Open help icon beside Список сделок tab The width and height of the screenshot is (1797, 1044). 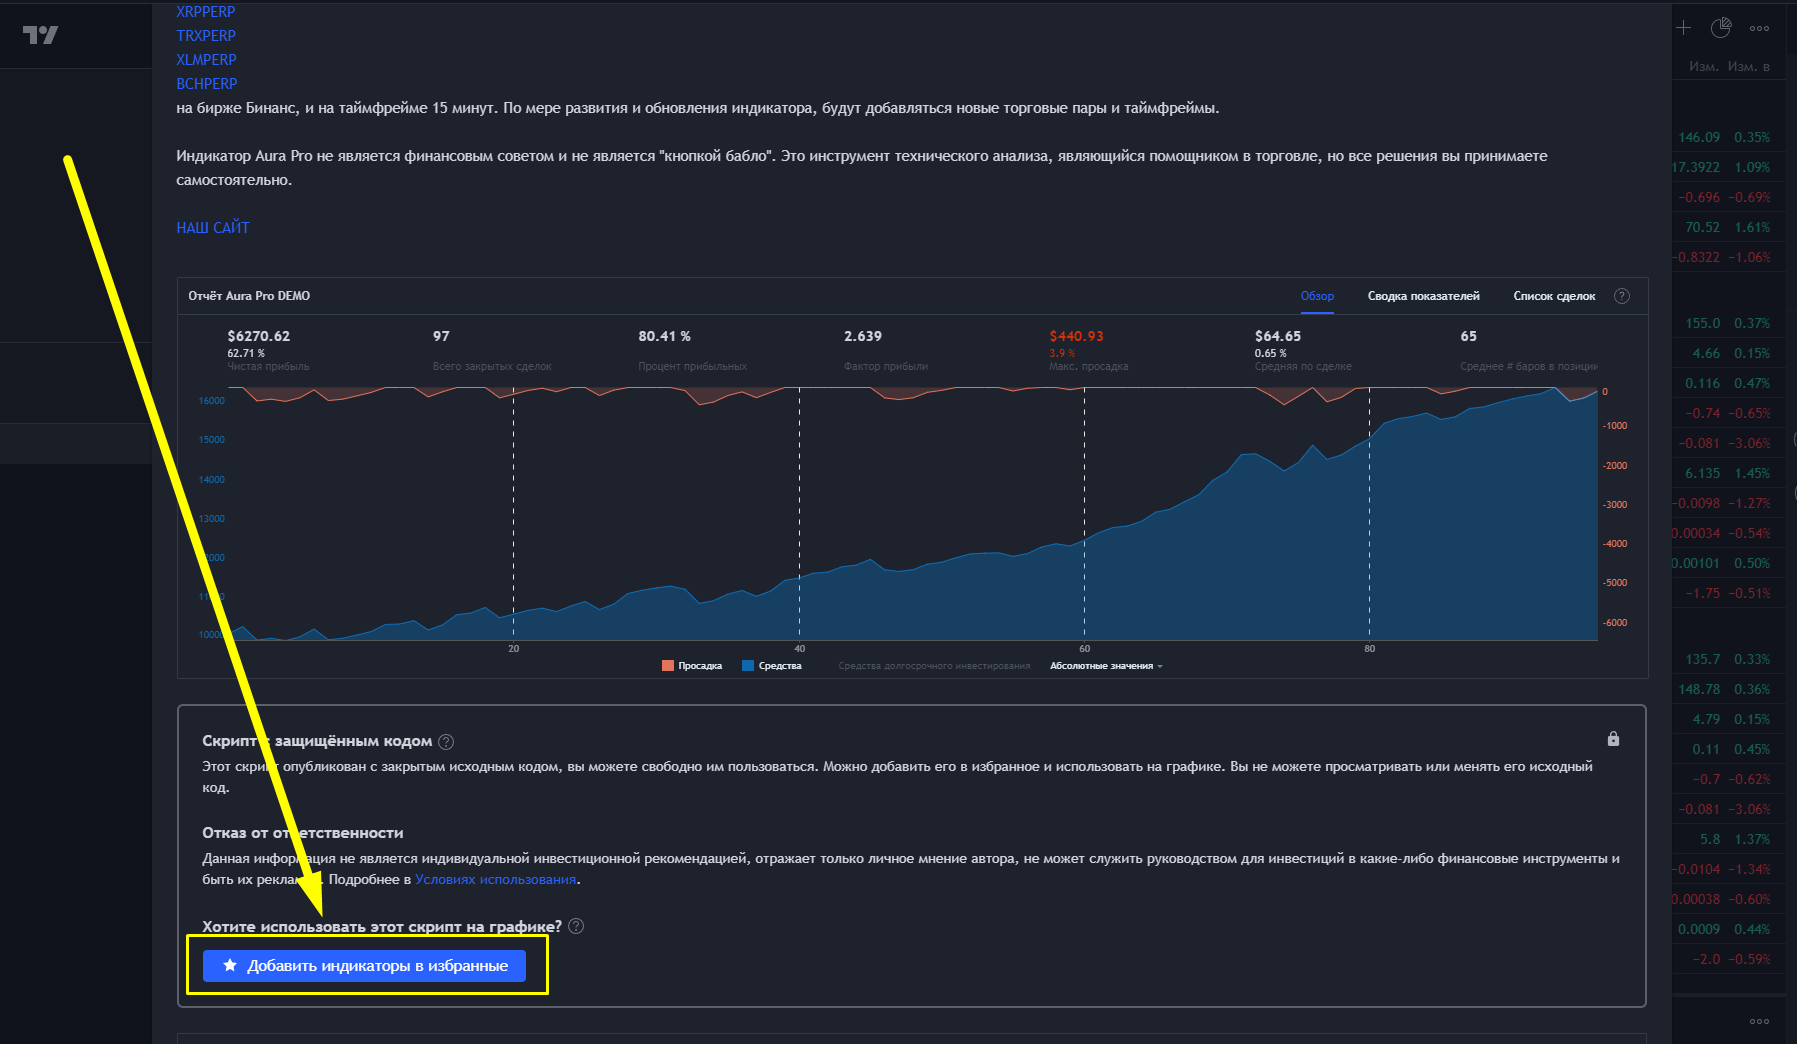click(1622, 296)
